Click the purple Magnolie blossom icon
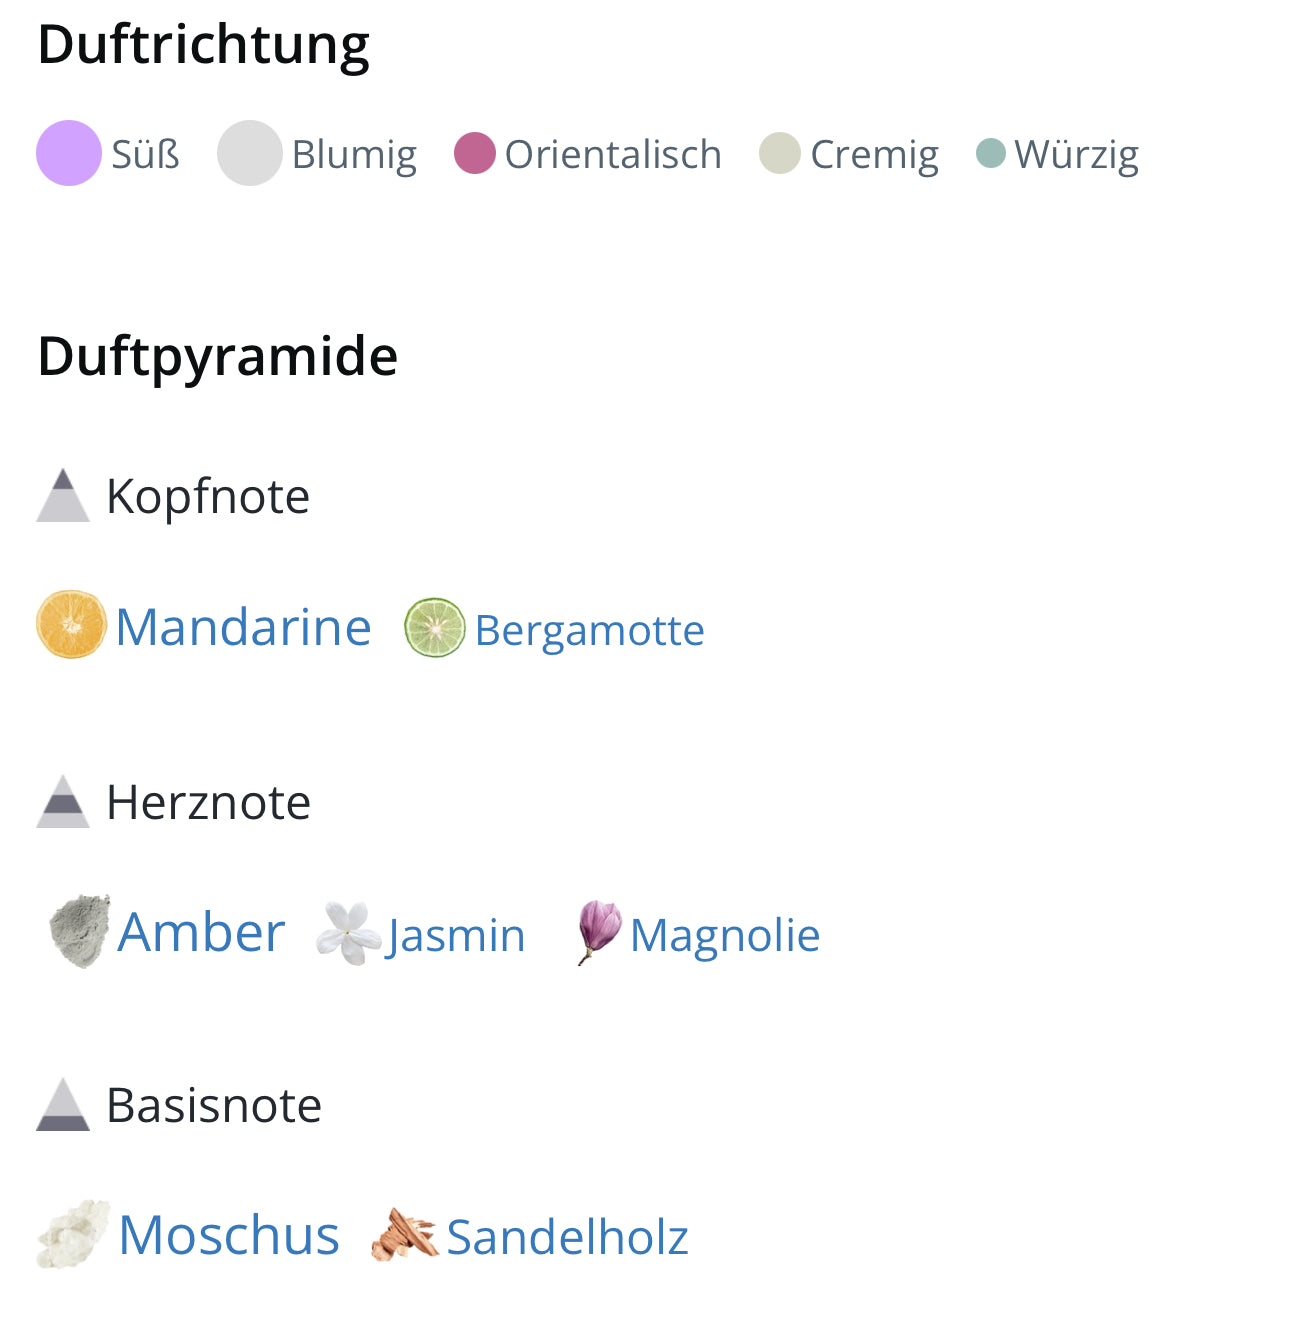 click(599, 931)
